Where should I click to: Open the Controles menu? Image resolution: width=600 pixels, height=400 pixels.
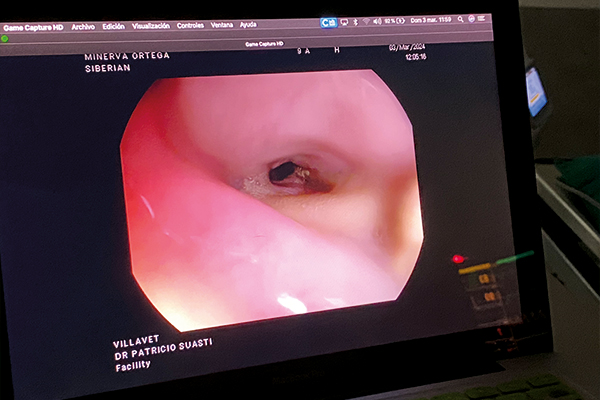point(190,25)
